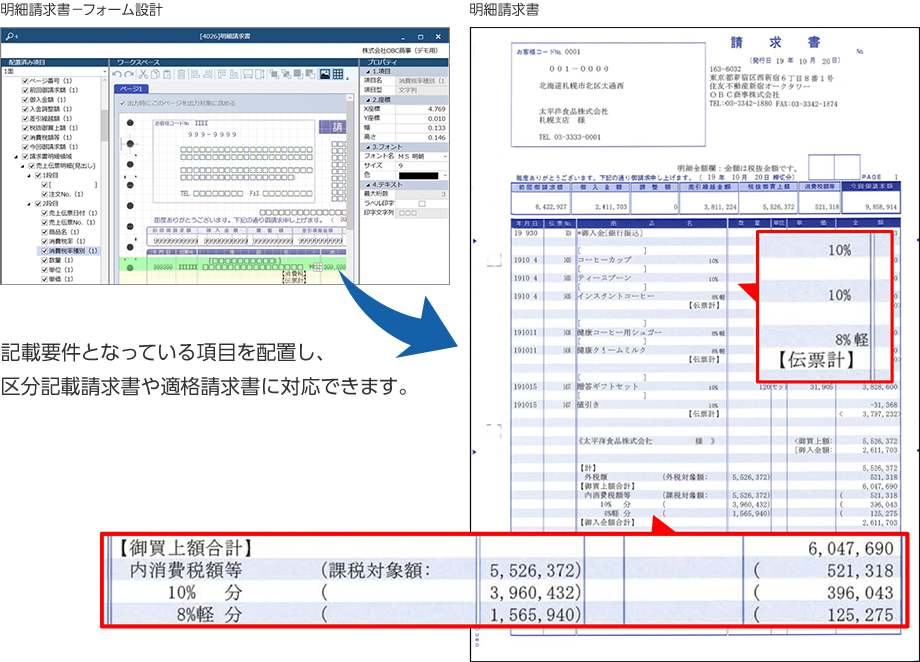Image resolution: width=920 pixels, height=662 pixels.
Task: Click the Redo icon in workspace toolbar
Action: point(129,75)
